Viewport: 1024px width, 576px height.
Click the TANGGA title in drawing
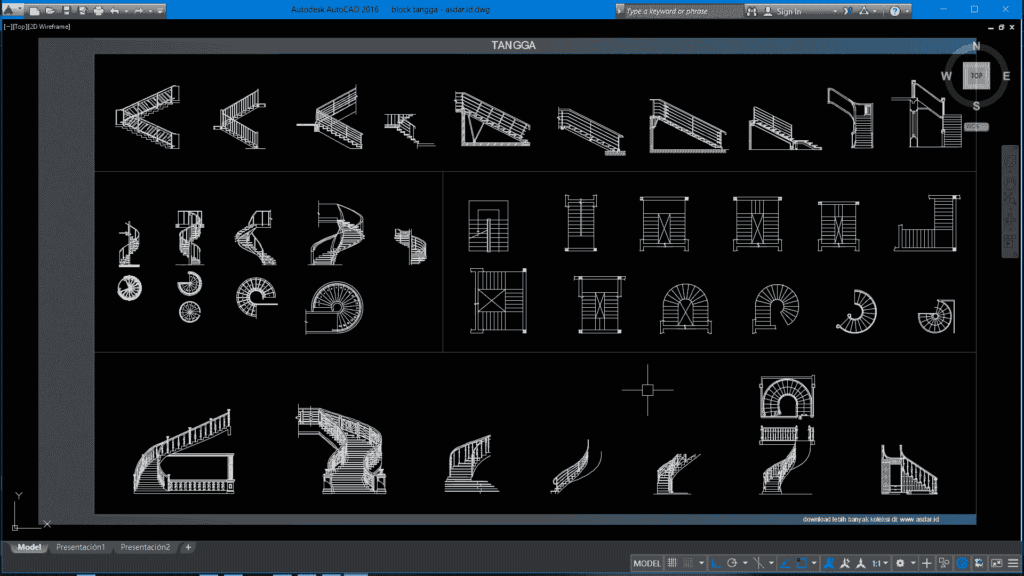(x=513, y=45)
